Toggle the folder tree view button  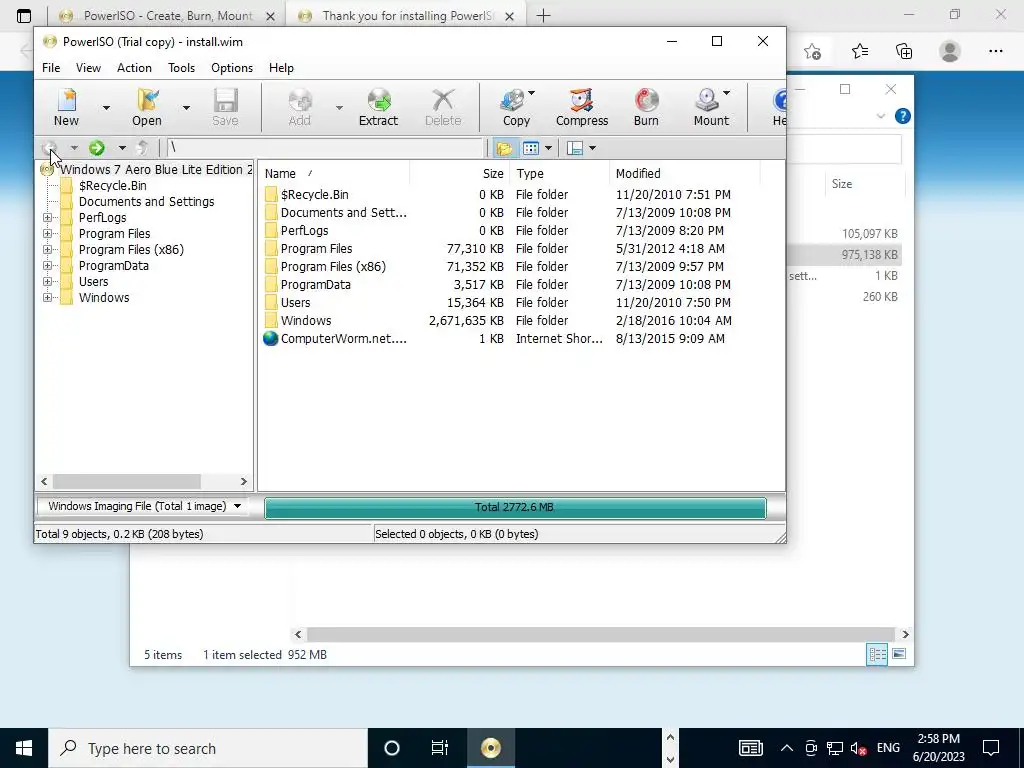point(504,148)
